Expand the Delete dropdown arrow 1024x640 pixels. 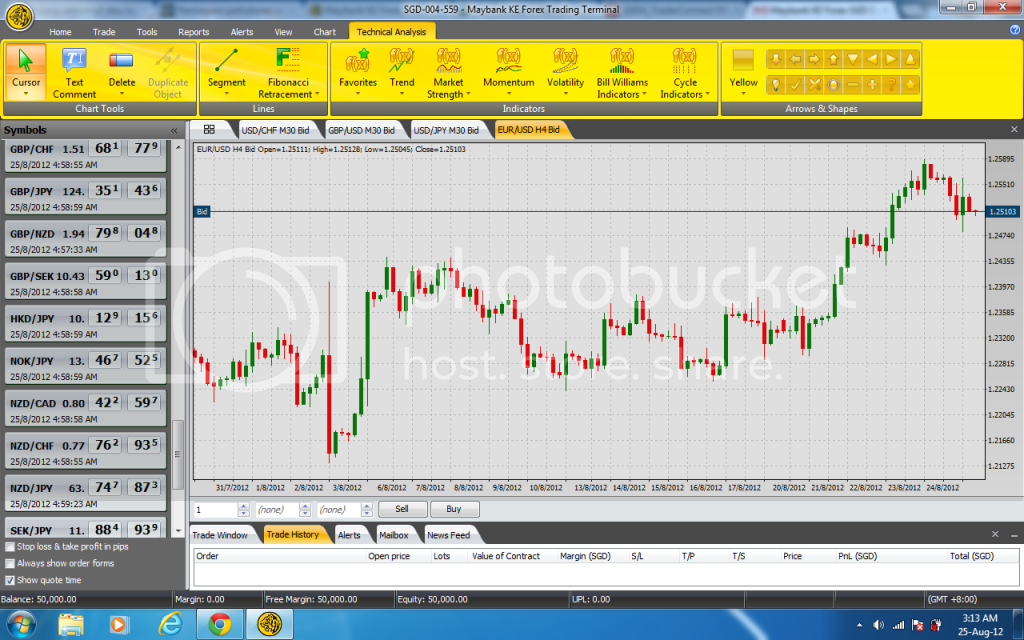[121, 94]
